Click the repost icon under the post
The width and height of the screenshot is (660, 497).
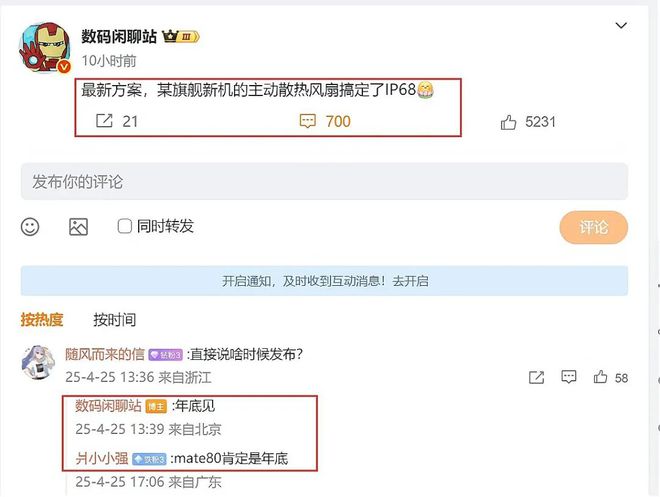(x=104, y=121)
